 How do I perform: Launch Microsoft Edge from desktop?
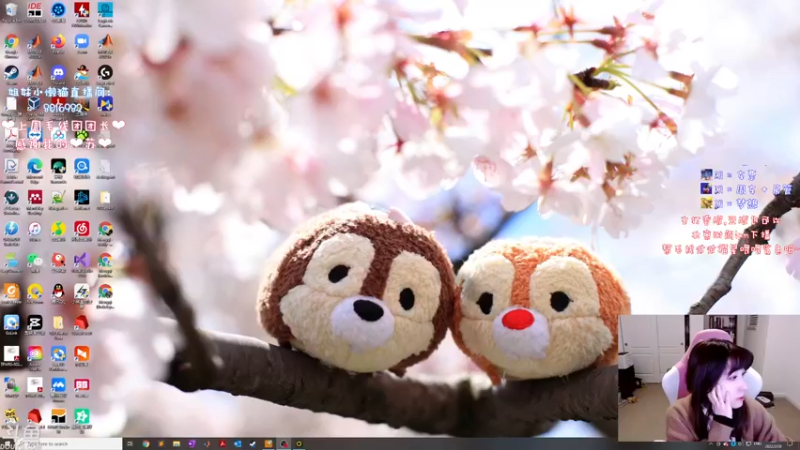[35, 166]
